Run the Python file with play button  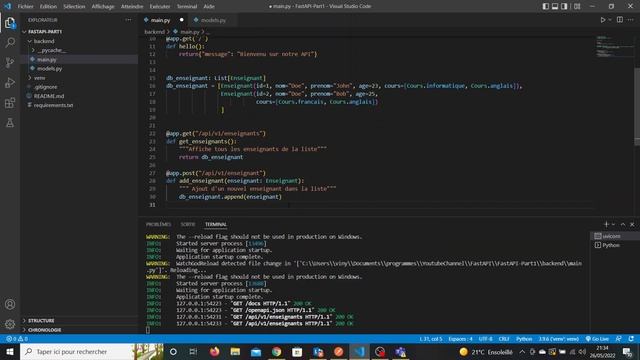603,20
